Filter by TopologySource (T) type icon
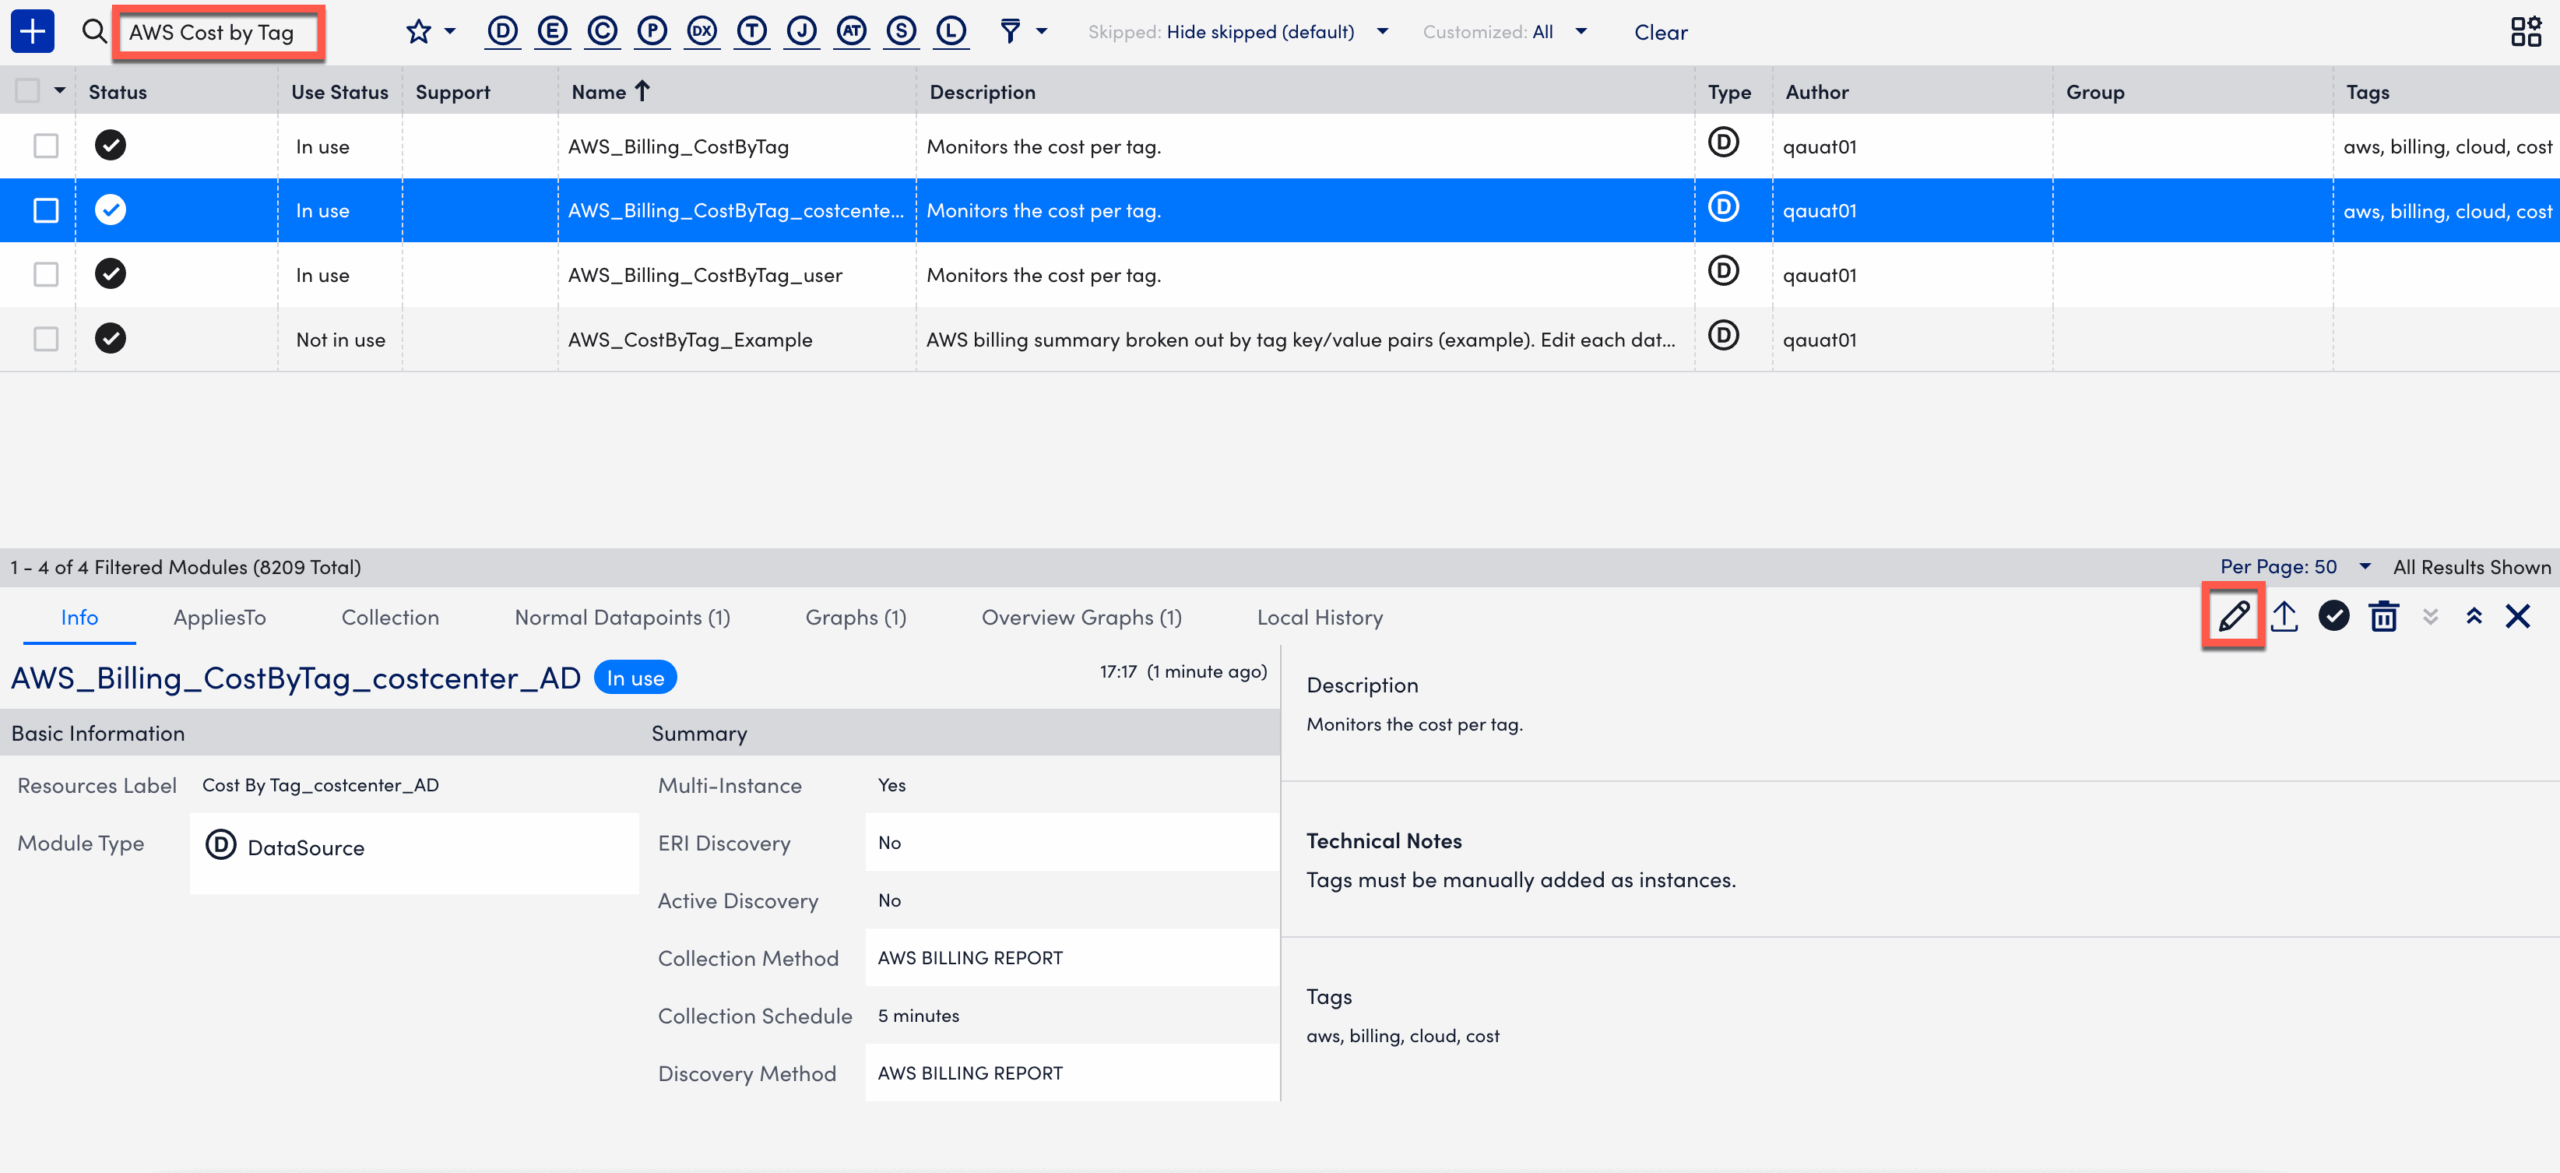Screen dimensions: 2560x1173 tap(752, 31)
